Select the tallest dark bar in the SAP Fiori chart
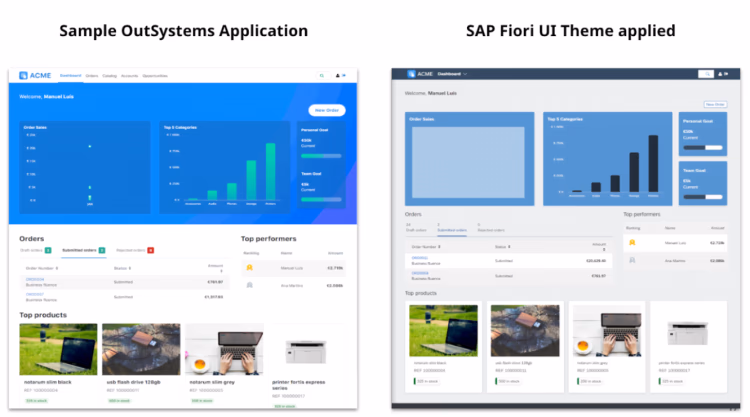750x417 pixels. [x=653, y=164]
